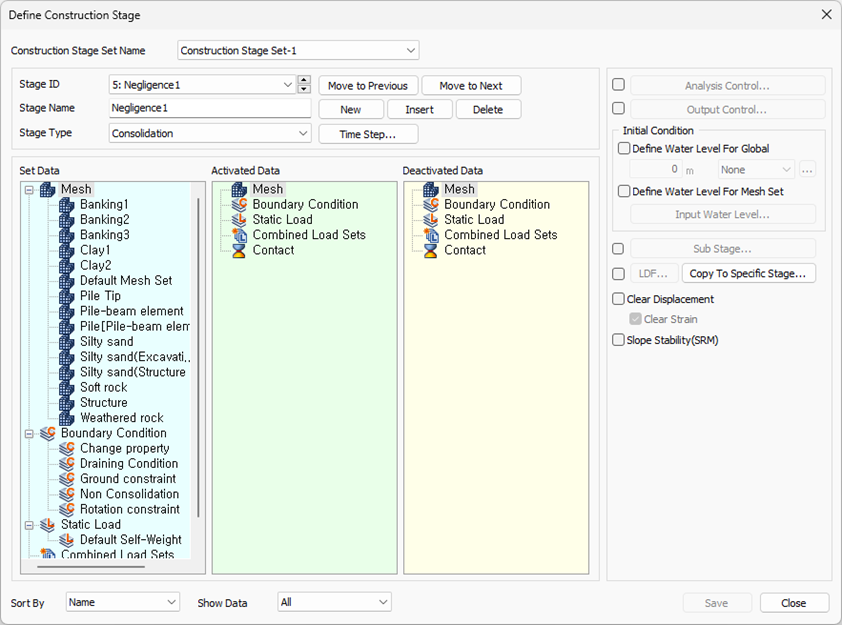Click the Contact hourglass icon in Activated Data
Viewport: 842px width, 625px height.
[x=239, y=250]
